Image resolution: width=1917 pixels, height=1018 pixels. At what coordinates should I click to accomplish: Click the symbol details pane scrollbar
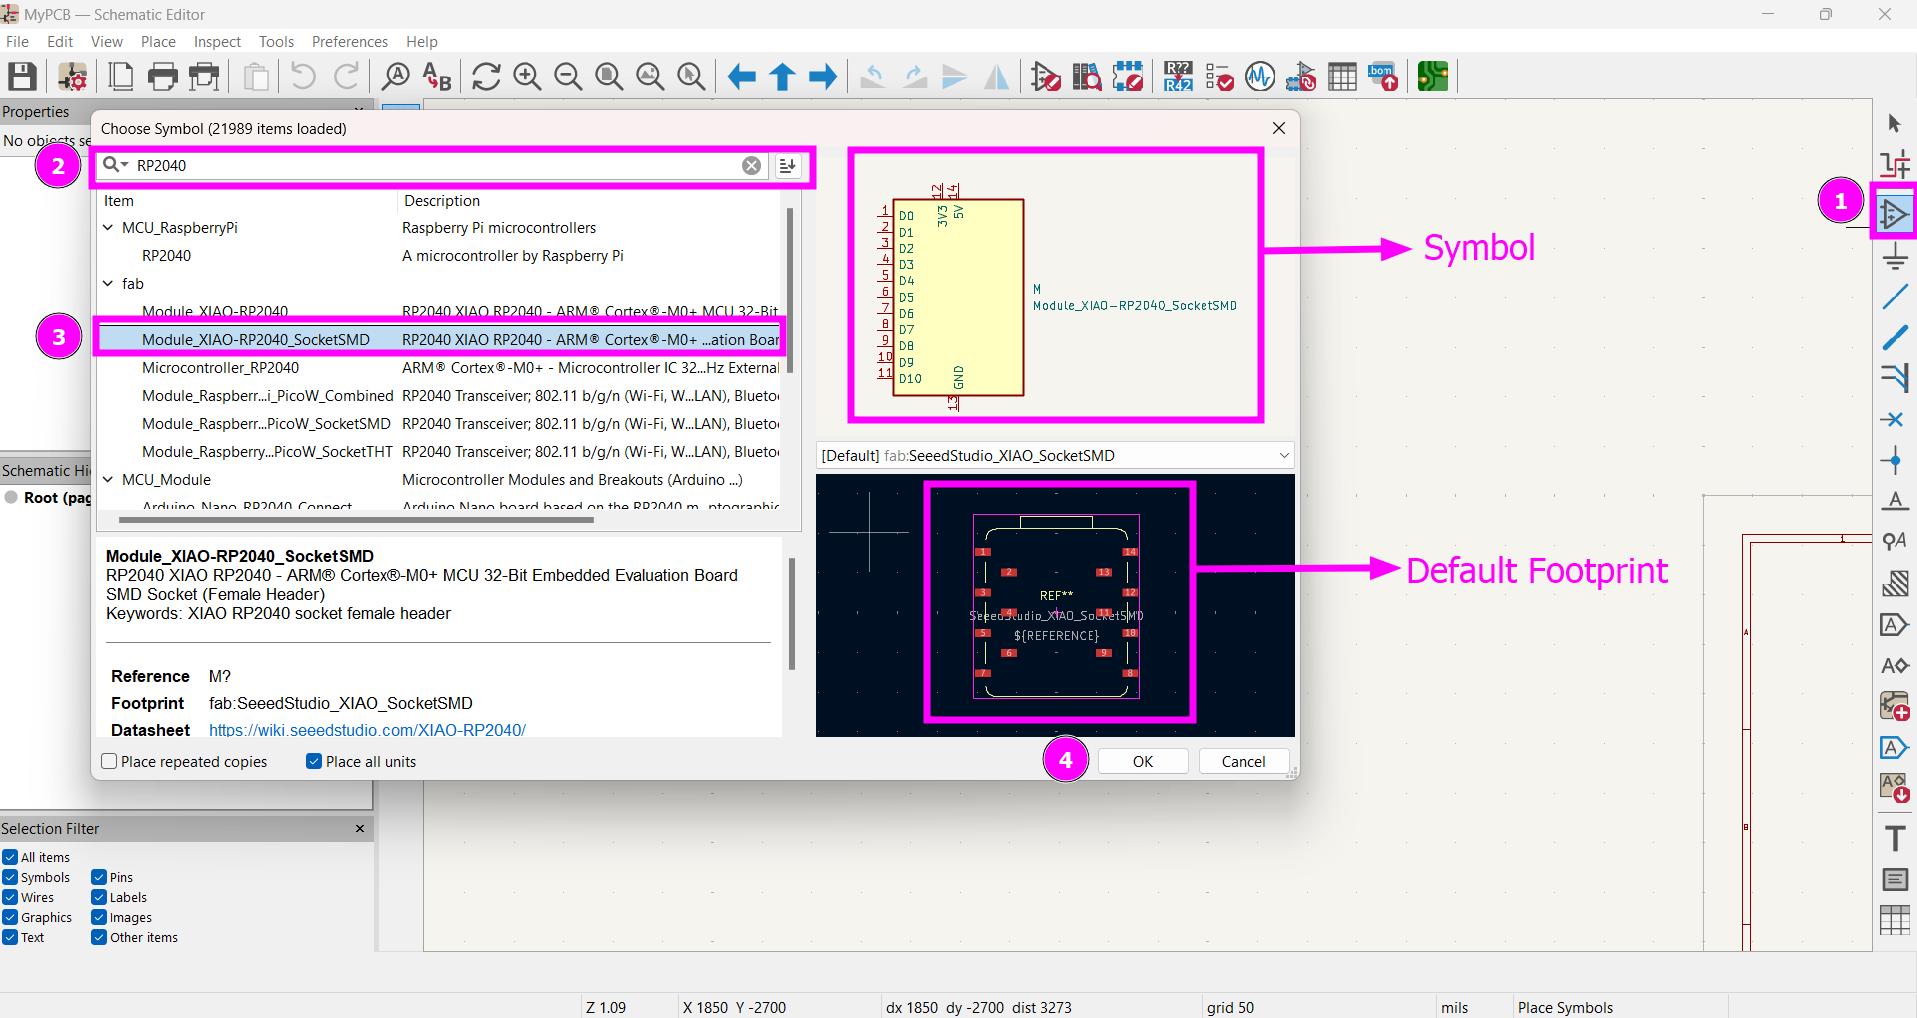(x=792, y=613)
